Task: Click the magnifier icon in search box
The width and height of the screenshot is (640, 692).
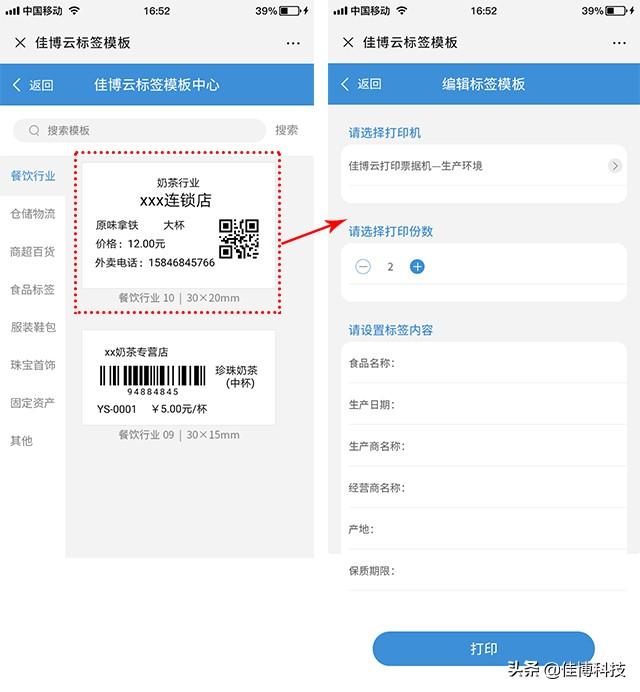Action: 34,130
